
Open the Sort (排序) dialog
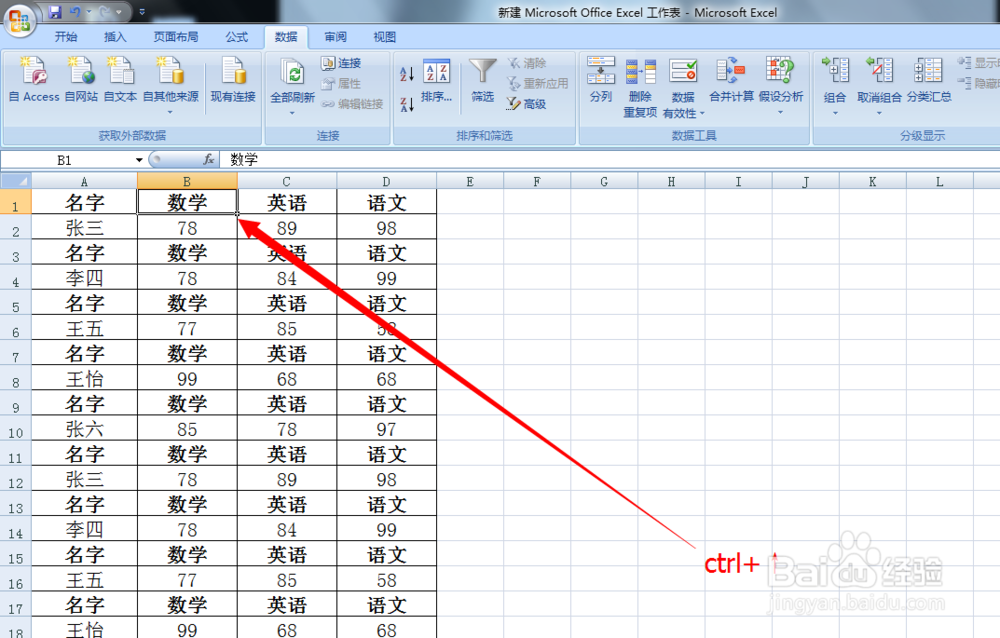436,80
